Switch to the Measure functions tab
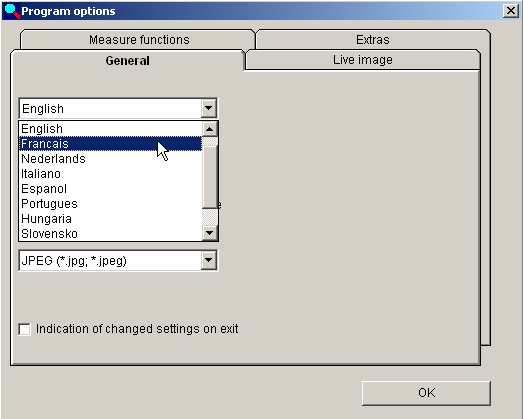The height and width of the screenshot is (419, 523). coord(139,40)
